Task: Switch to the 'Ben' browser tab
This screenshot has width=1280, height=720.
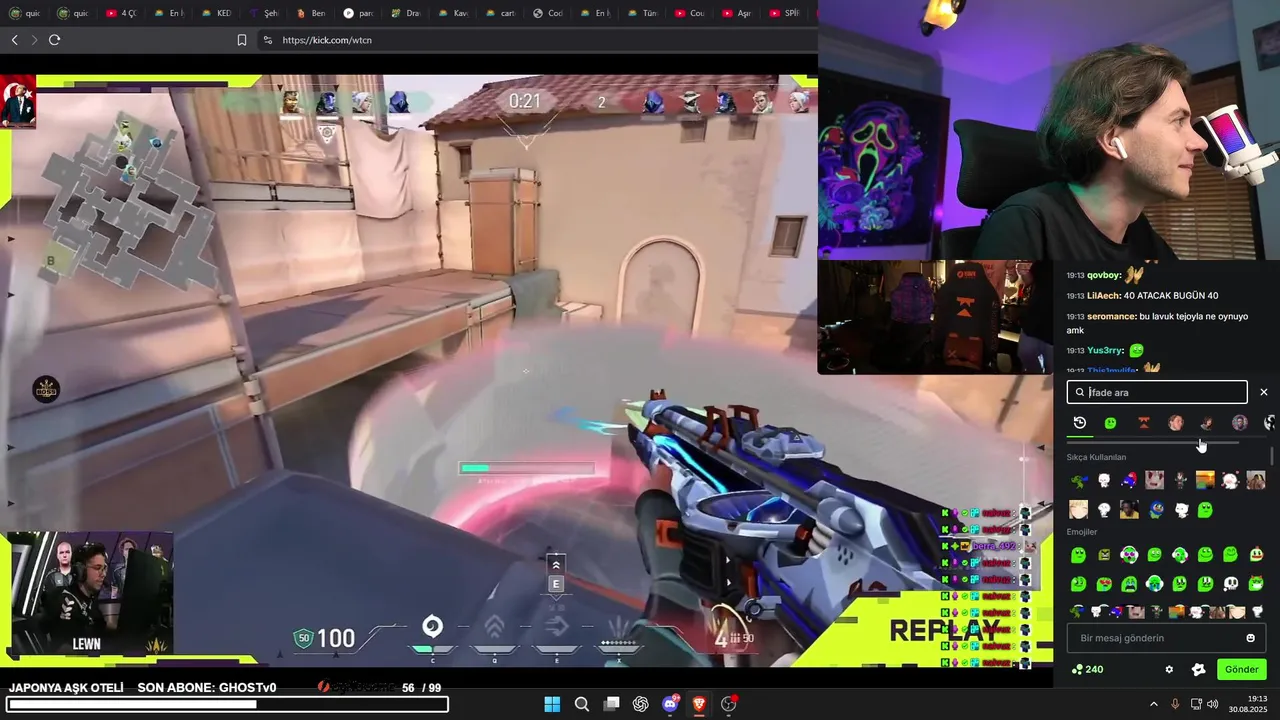Action: point(312,13)
